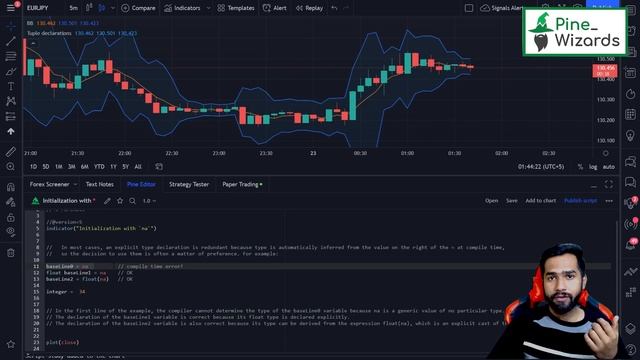Activate the zoom in tool
The height and width of the screenshot is (360, 640).
point(11,167)
